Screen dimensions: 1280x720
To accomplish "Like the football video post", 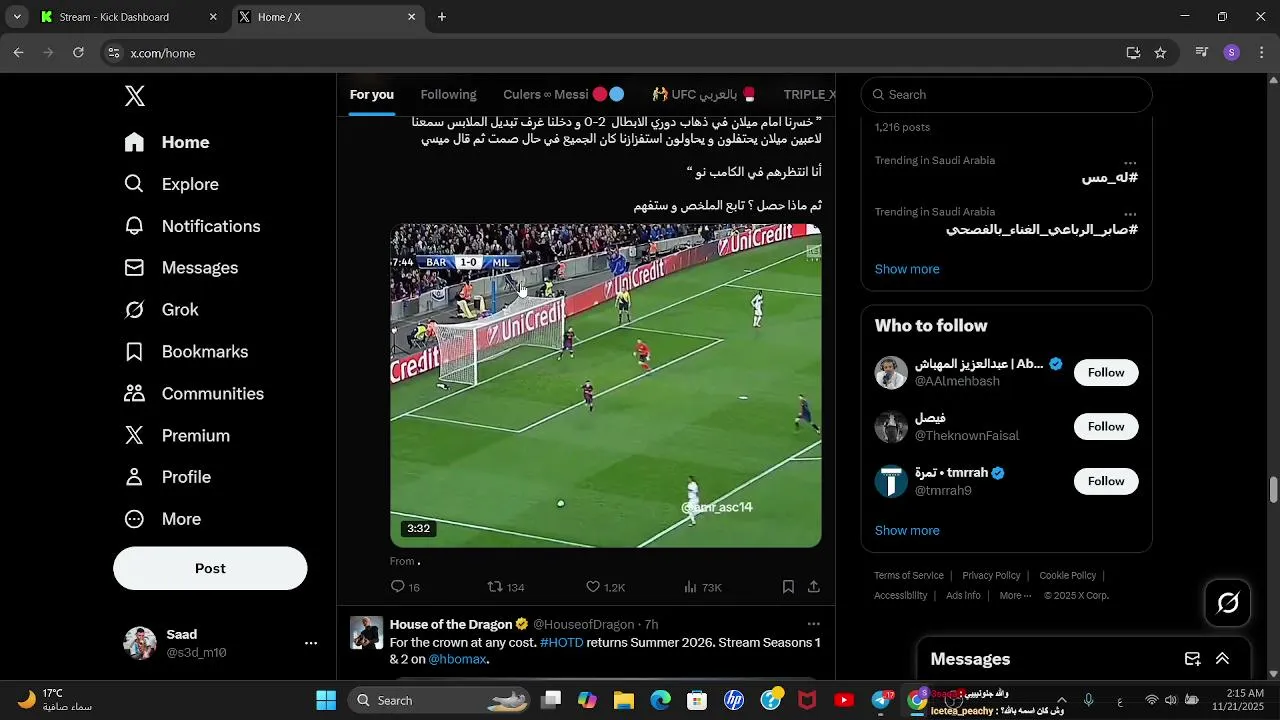I will point(605,587).
